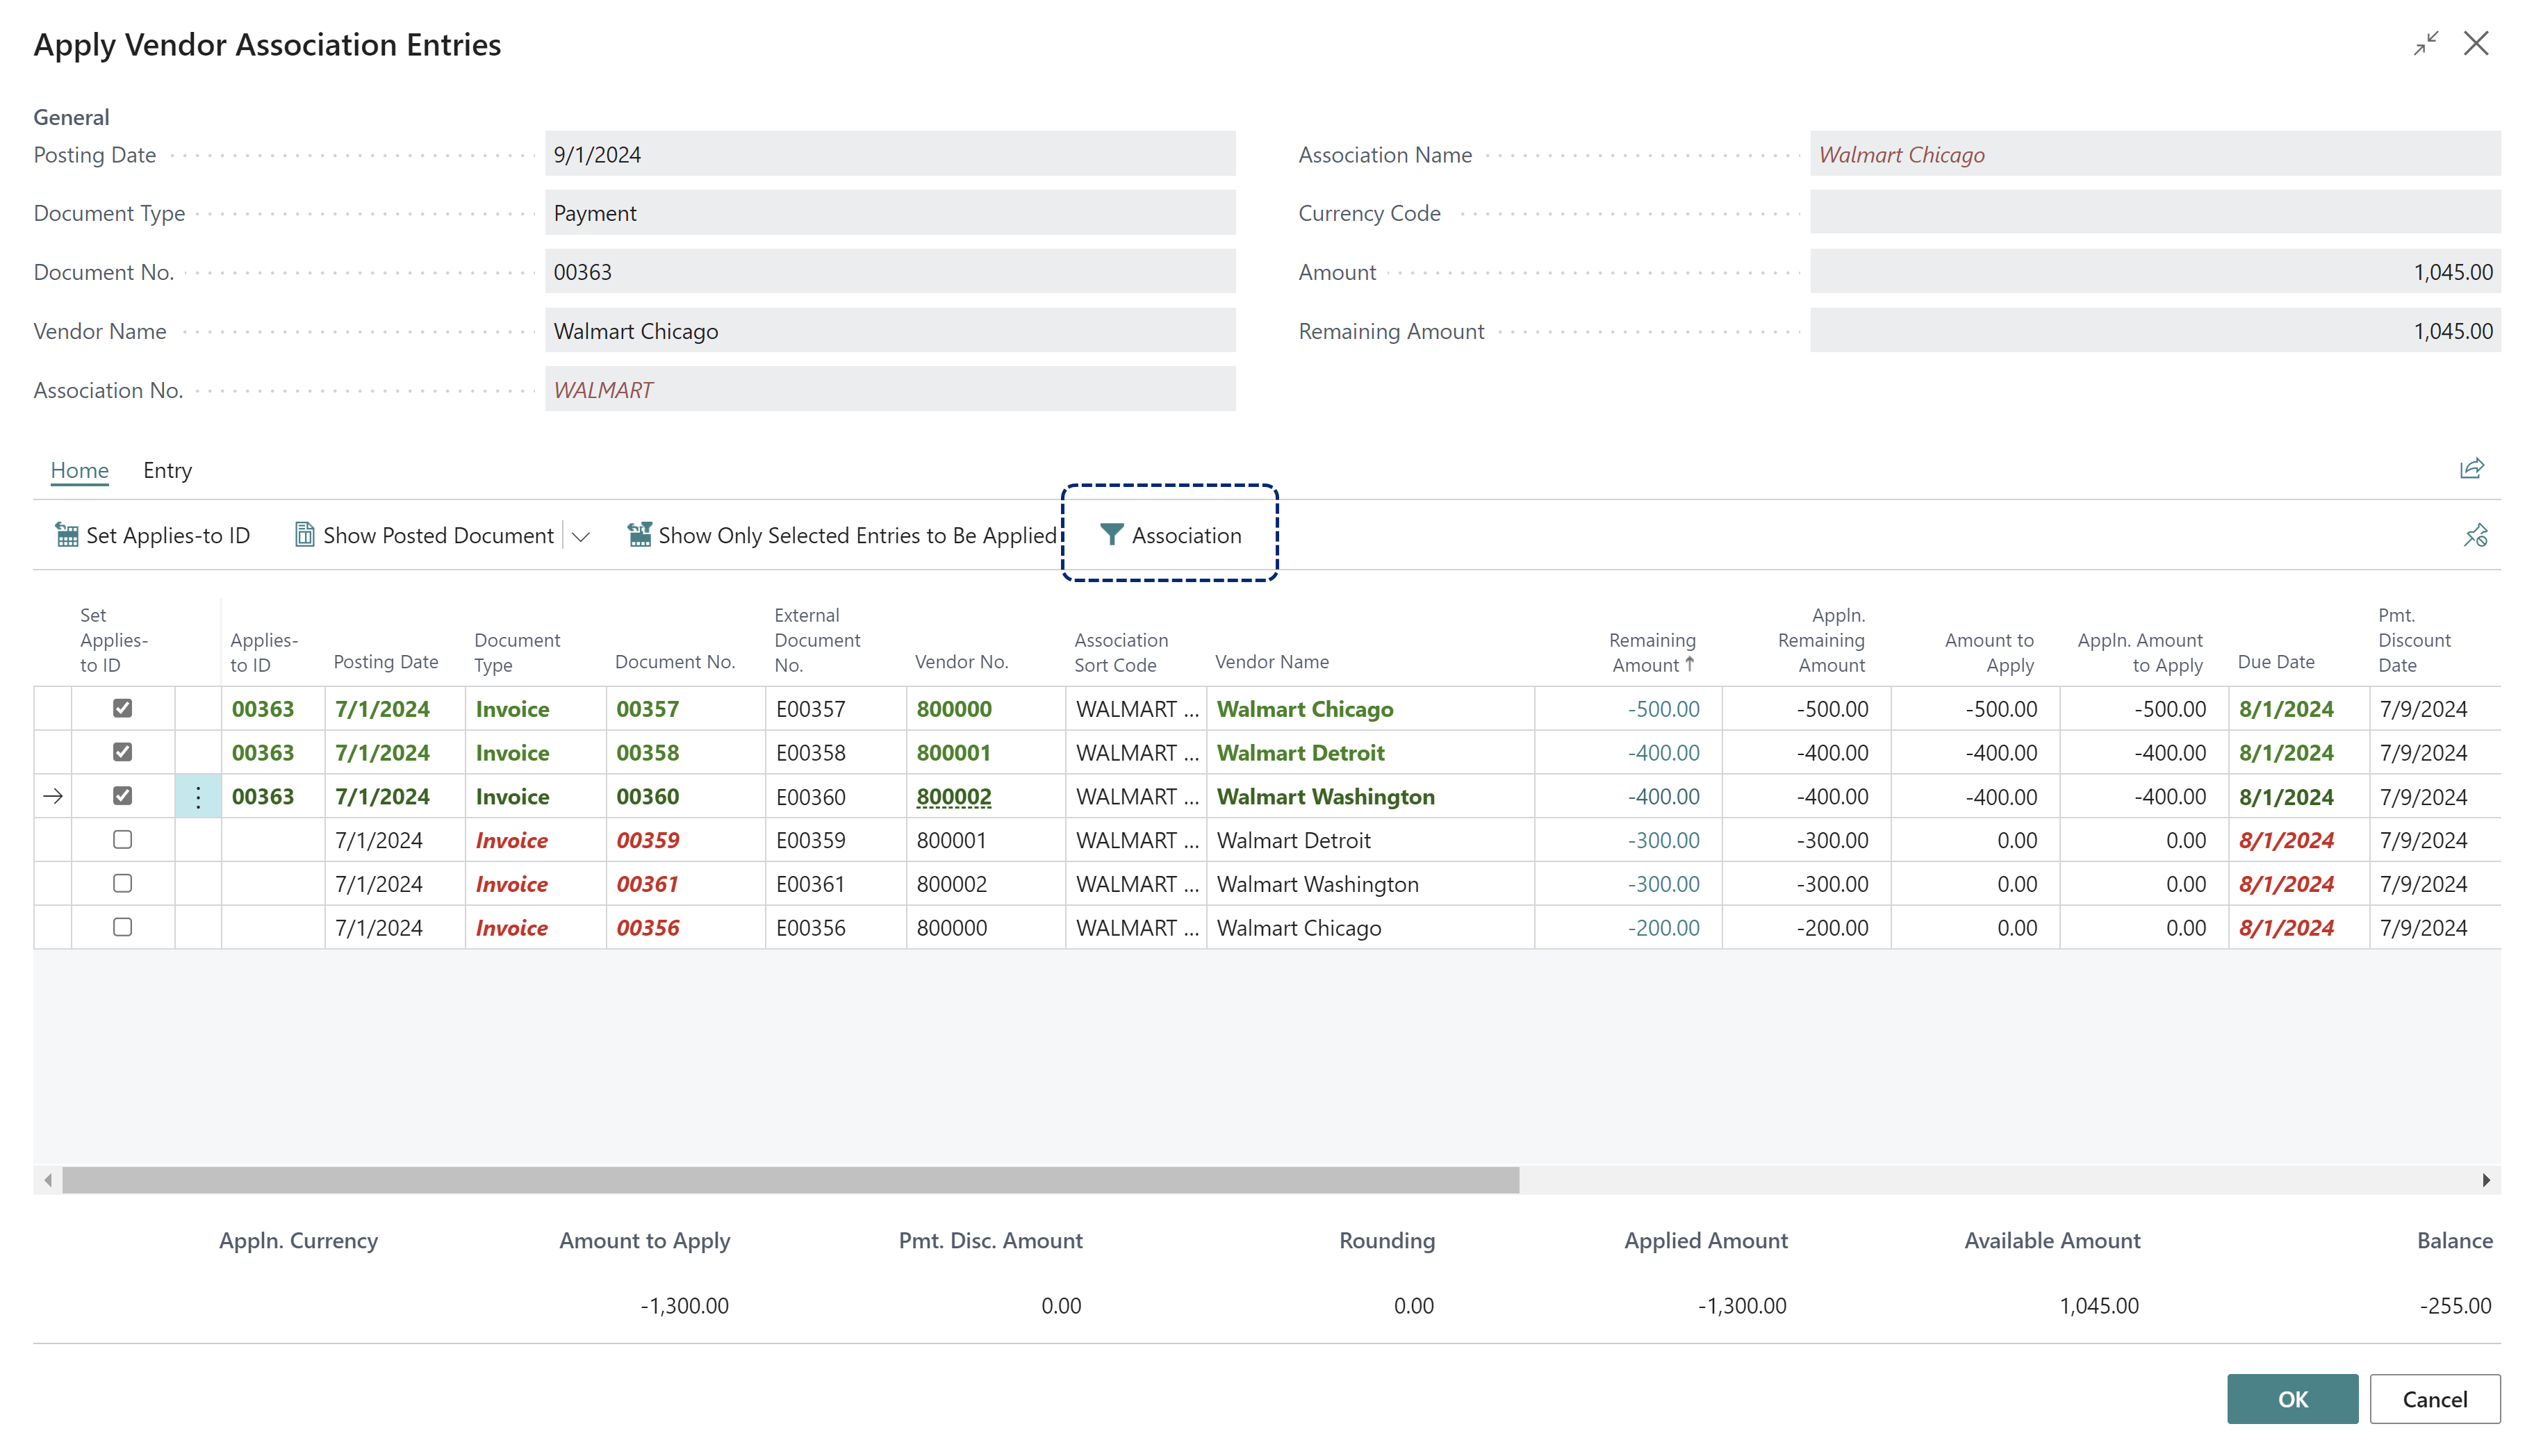Toggle checkbox for invoice 00359
This screenshot has width=2534, height=1456.
(122, 841)
